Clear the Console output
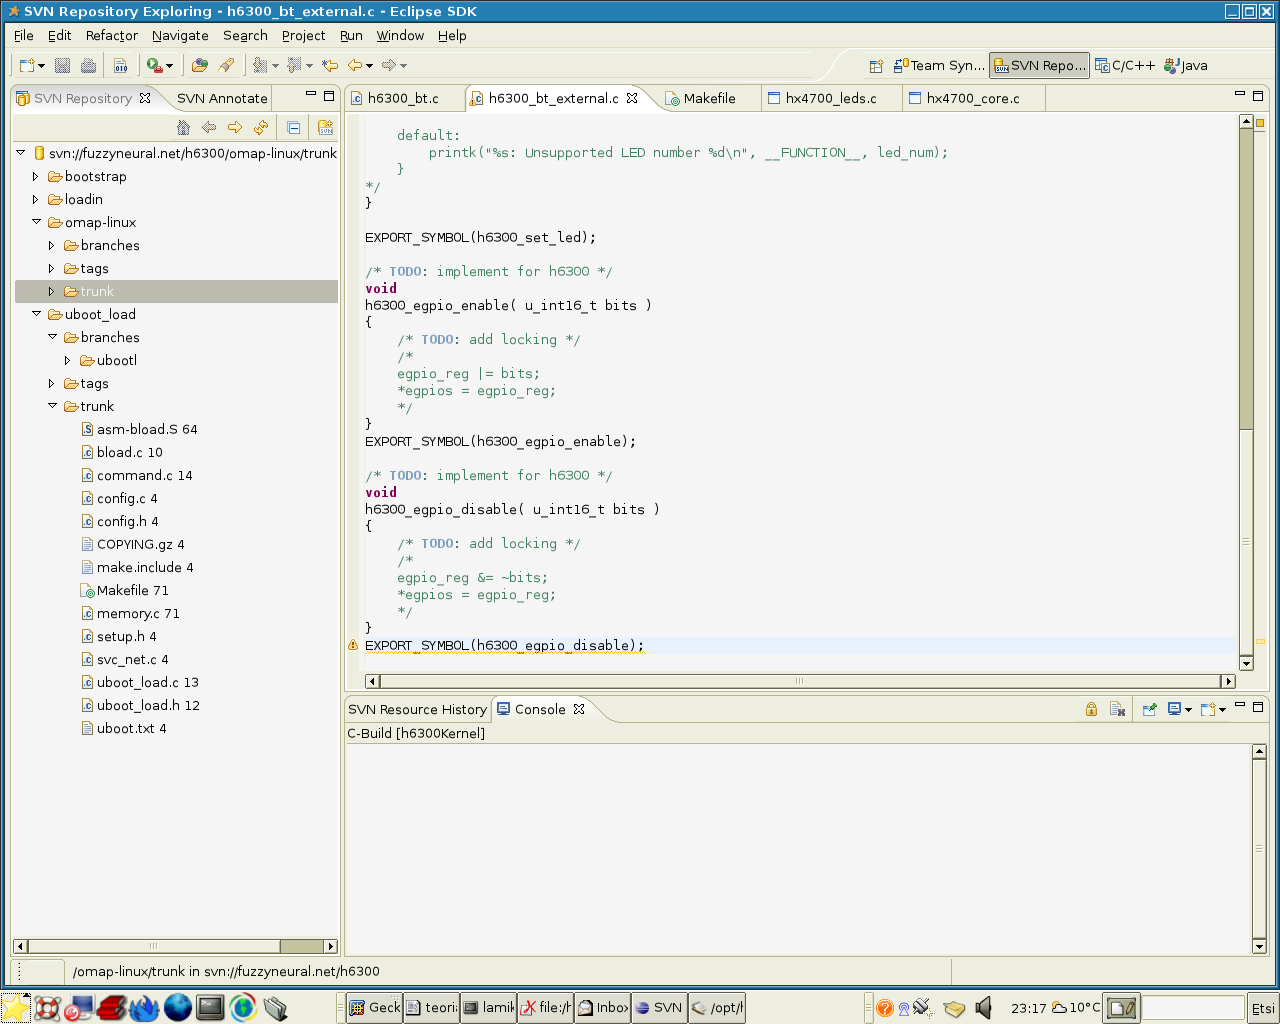Screen dimensions: 1280x1024 point(1115,709)
